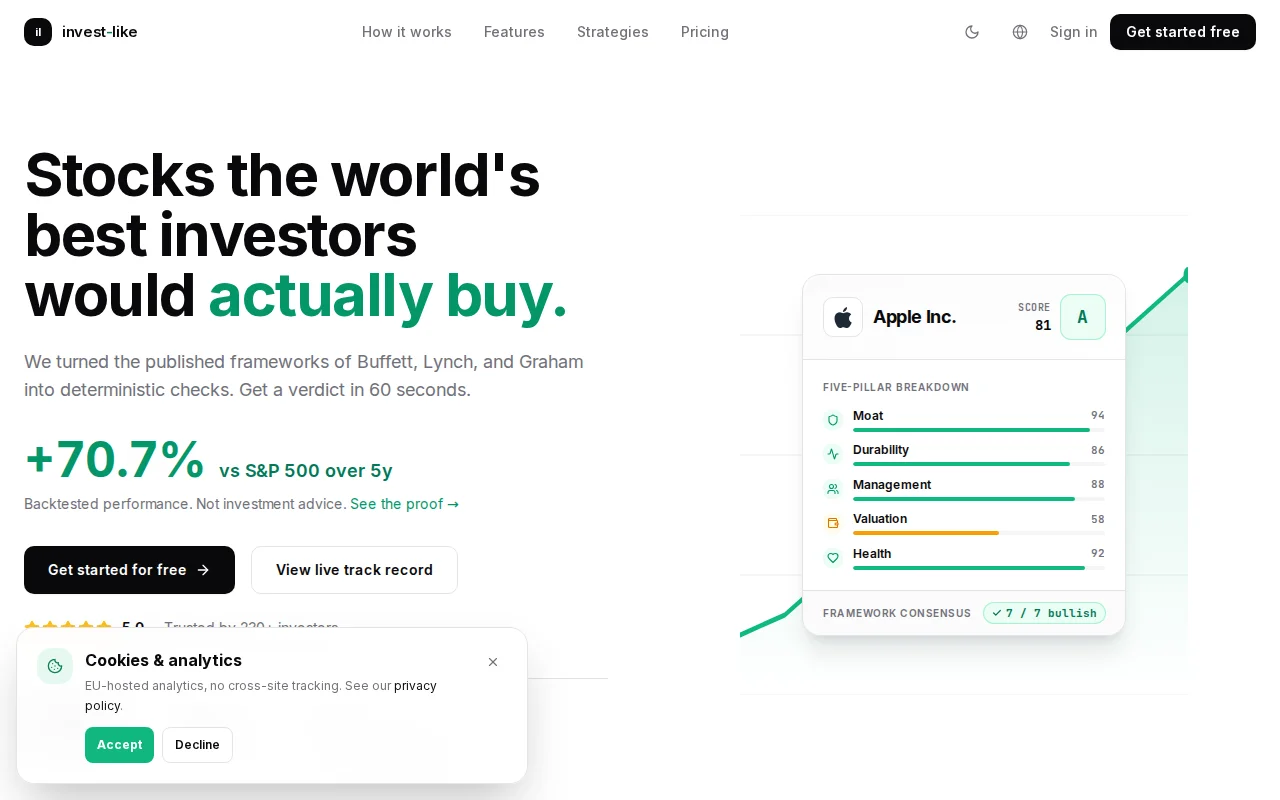The width and height of the screenshot is (1280, 800).
Task: Click the Valuation wallet icon
Action: pyautogui.click(x=833, y=523)
